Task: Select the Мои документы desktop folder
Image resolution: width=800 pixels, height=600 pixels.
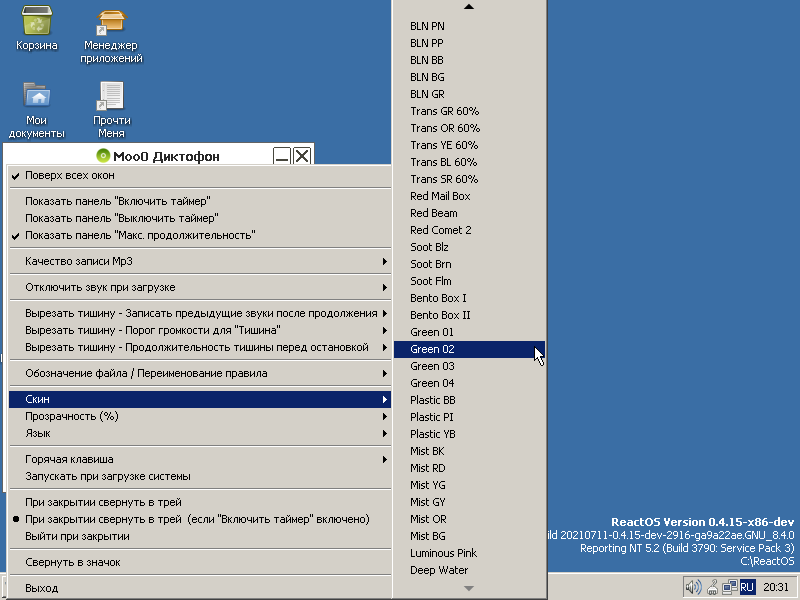Action: click(37, 110)
